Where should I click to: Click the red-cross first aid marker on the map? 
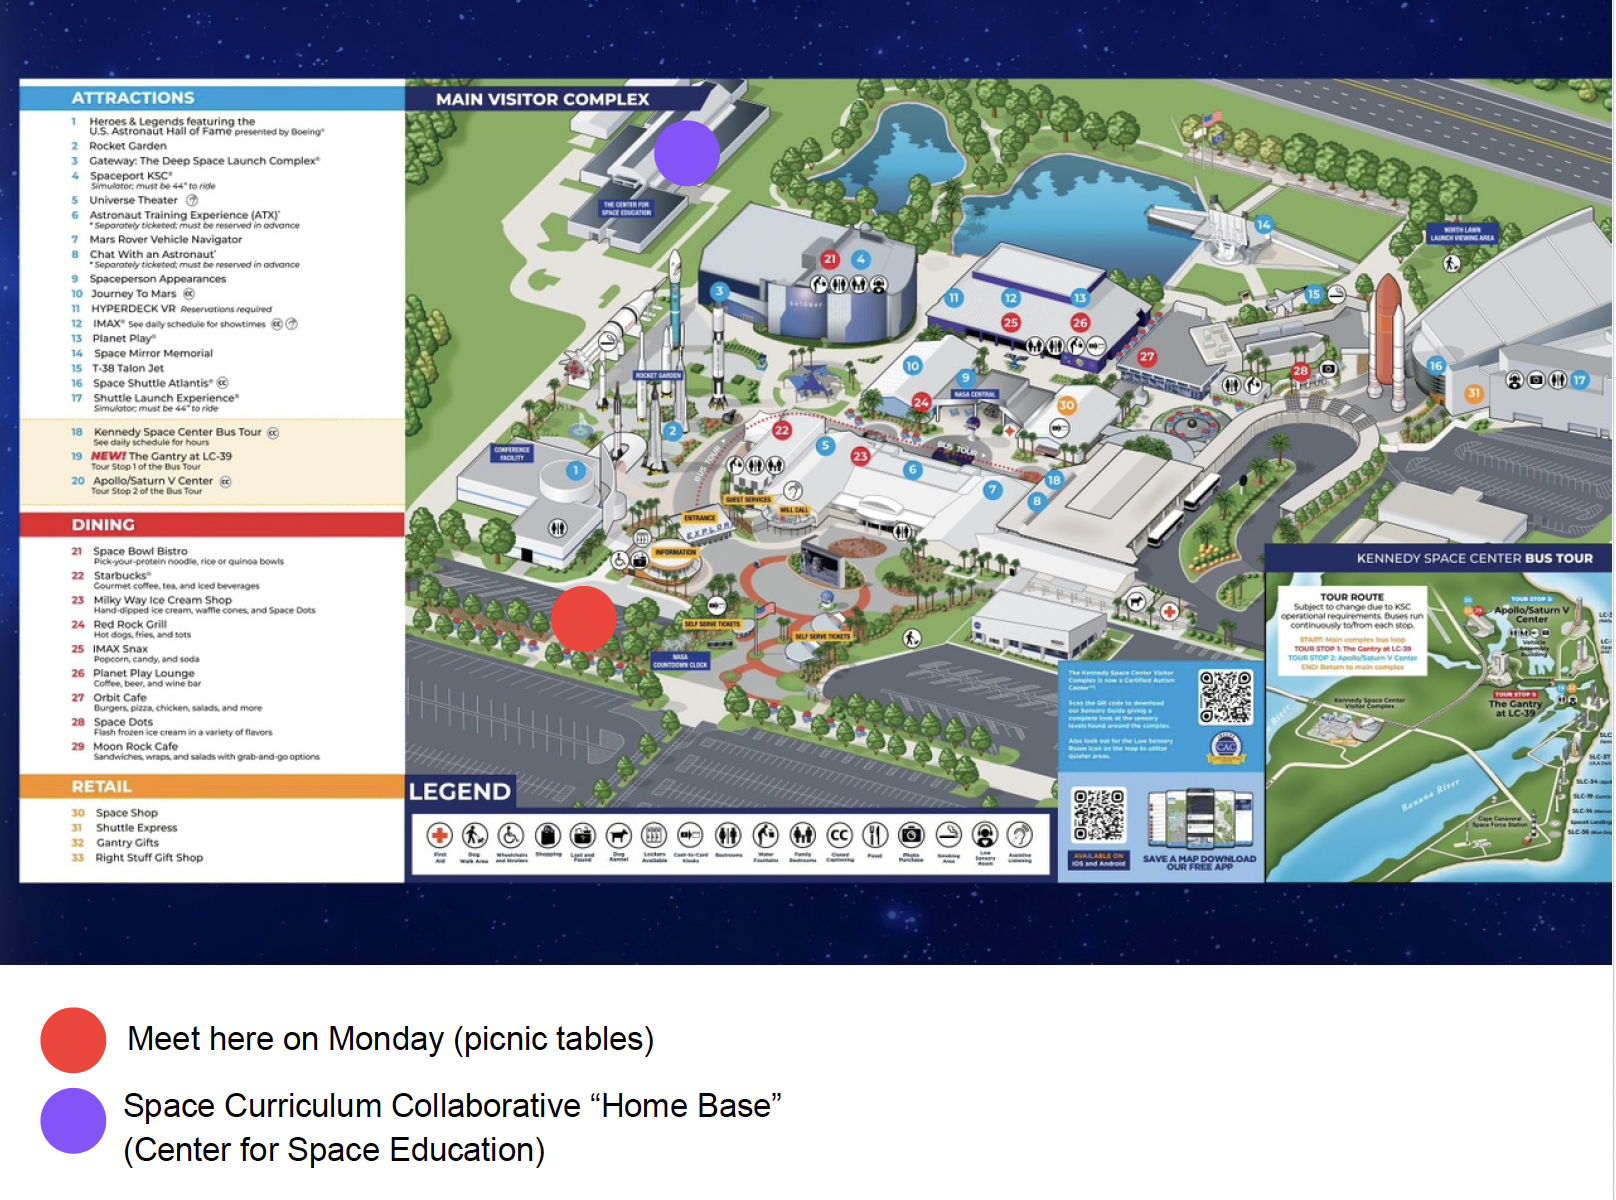tap(1169, 611)
